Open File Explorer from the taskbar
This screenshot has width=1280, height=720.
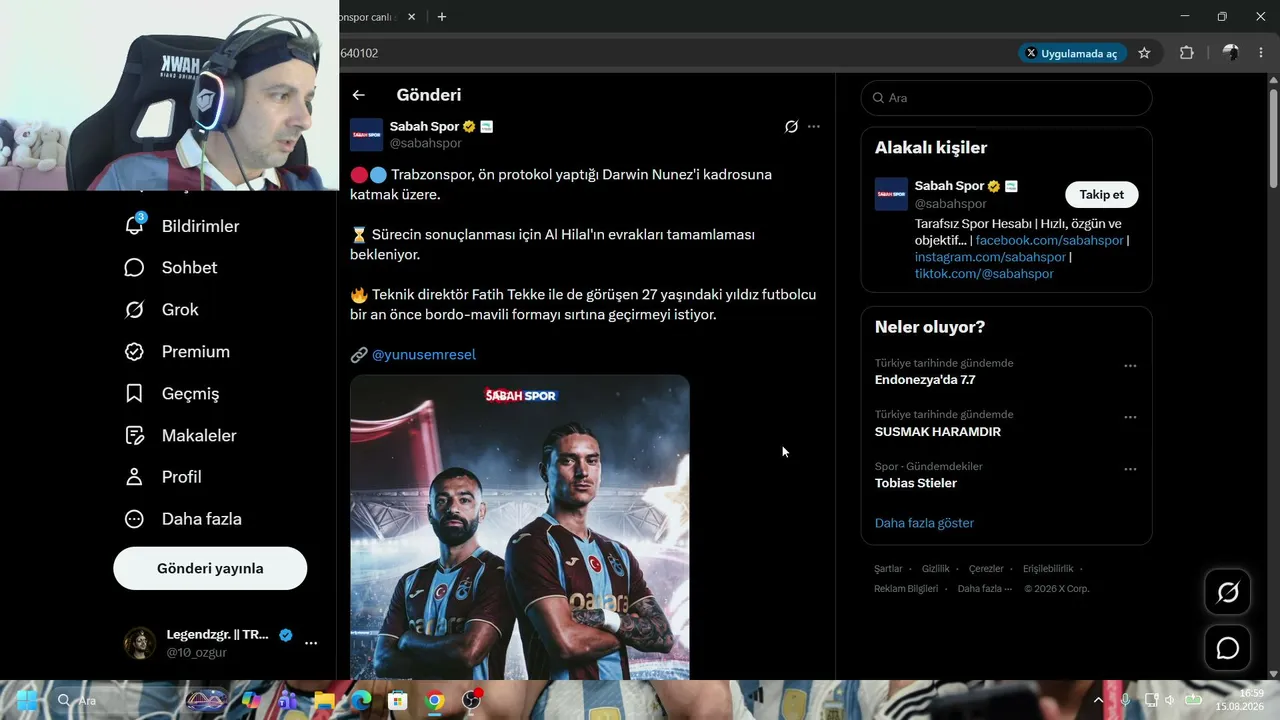pyautogui.click(x=324, y=700)
